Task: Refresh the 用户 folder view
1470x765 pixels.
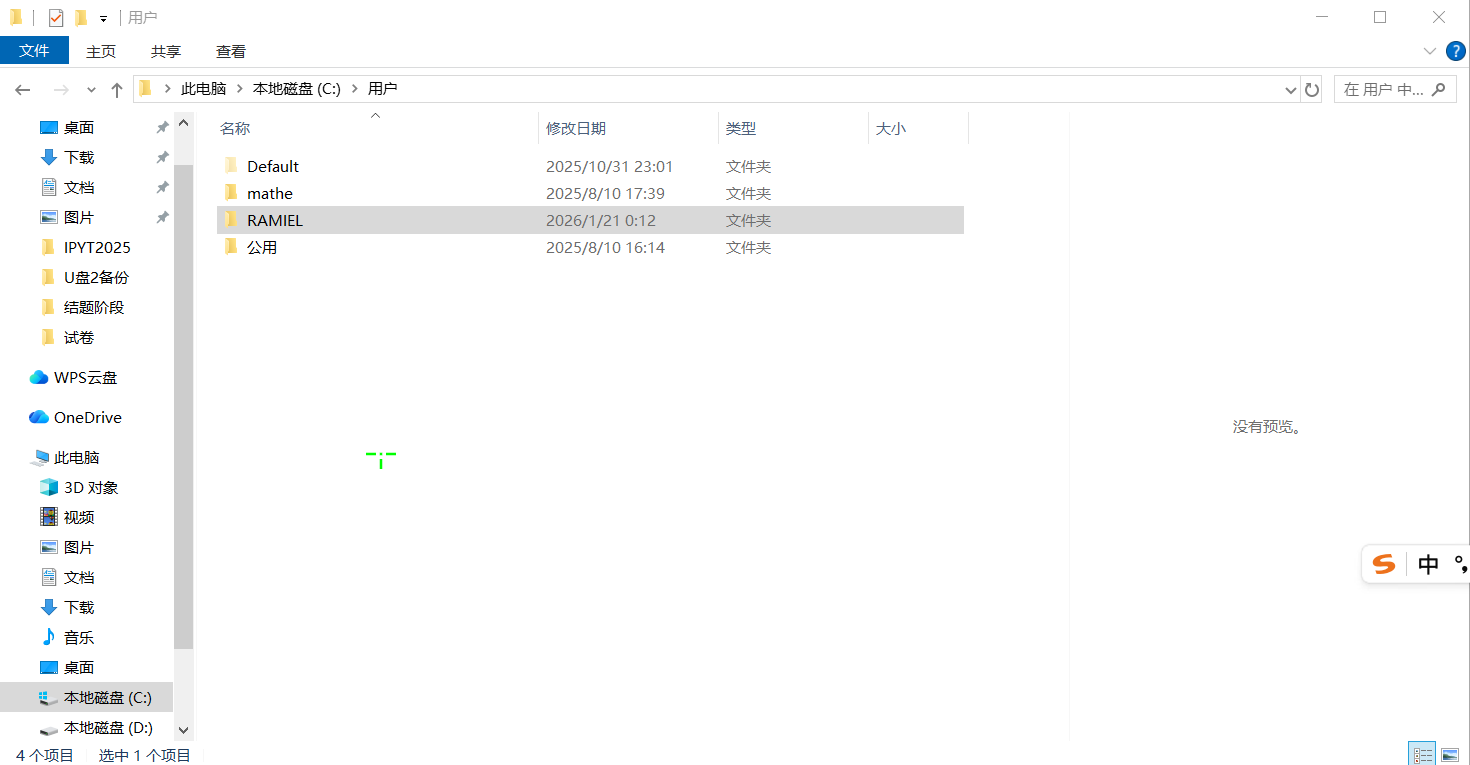Action: [x=1312, y=89]
